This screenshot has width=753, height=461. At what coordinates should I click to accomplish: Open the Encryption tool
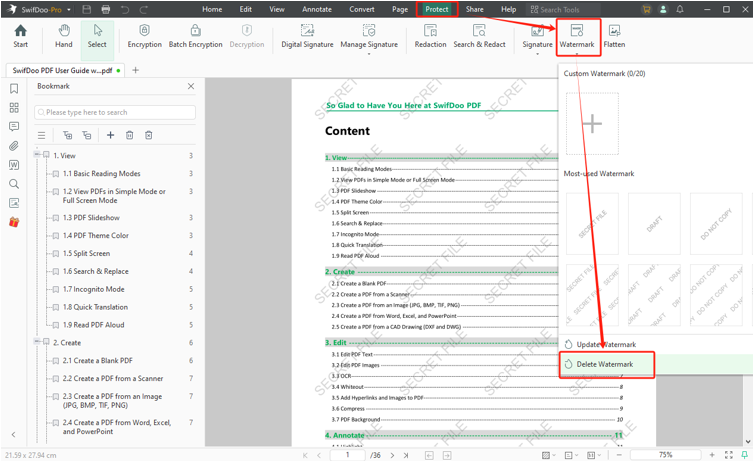point(145,36)
